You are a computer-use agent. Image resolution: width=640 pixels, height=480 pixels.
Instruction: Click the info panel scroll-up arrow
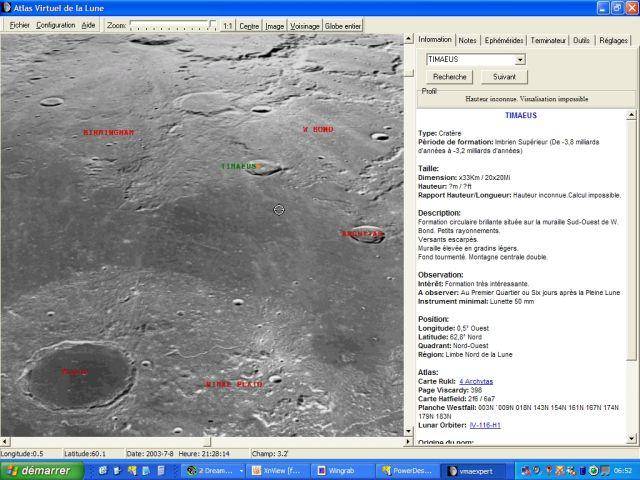pos(631,115)
